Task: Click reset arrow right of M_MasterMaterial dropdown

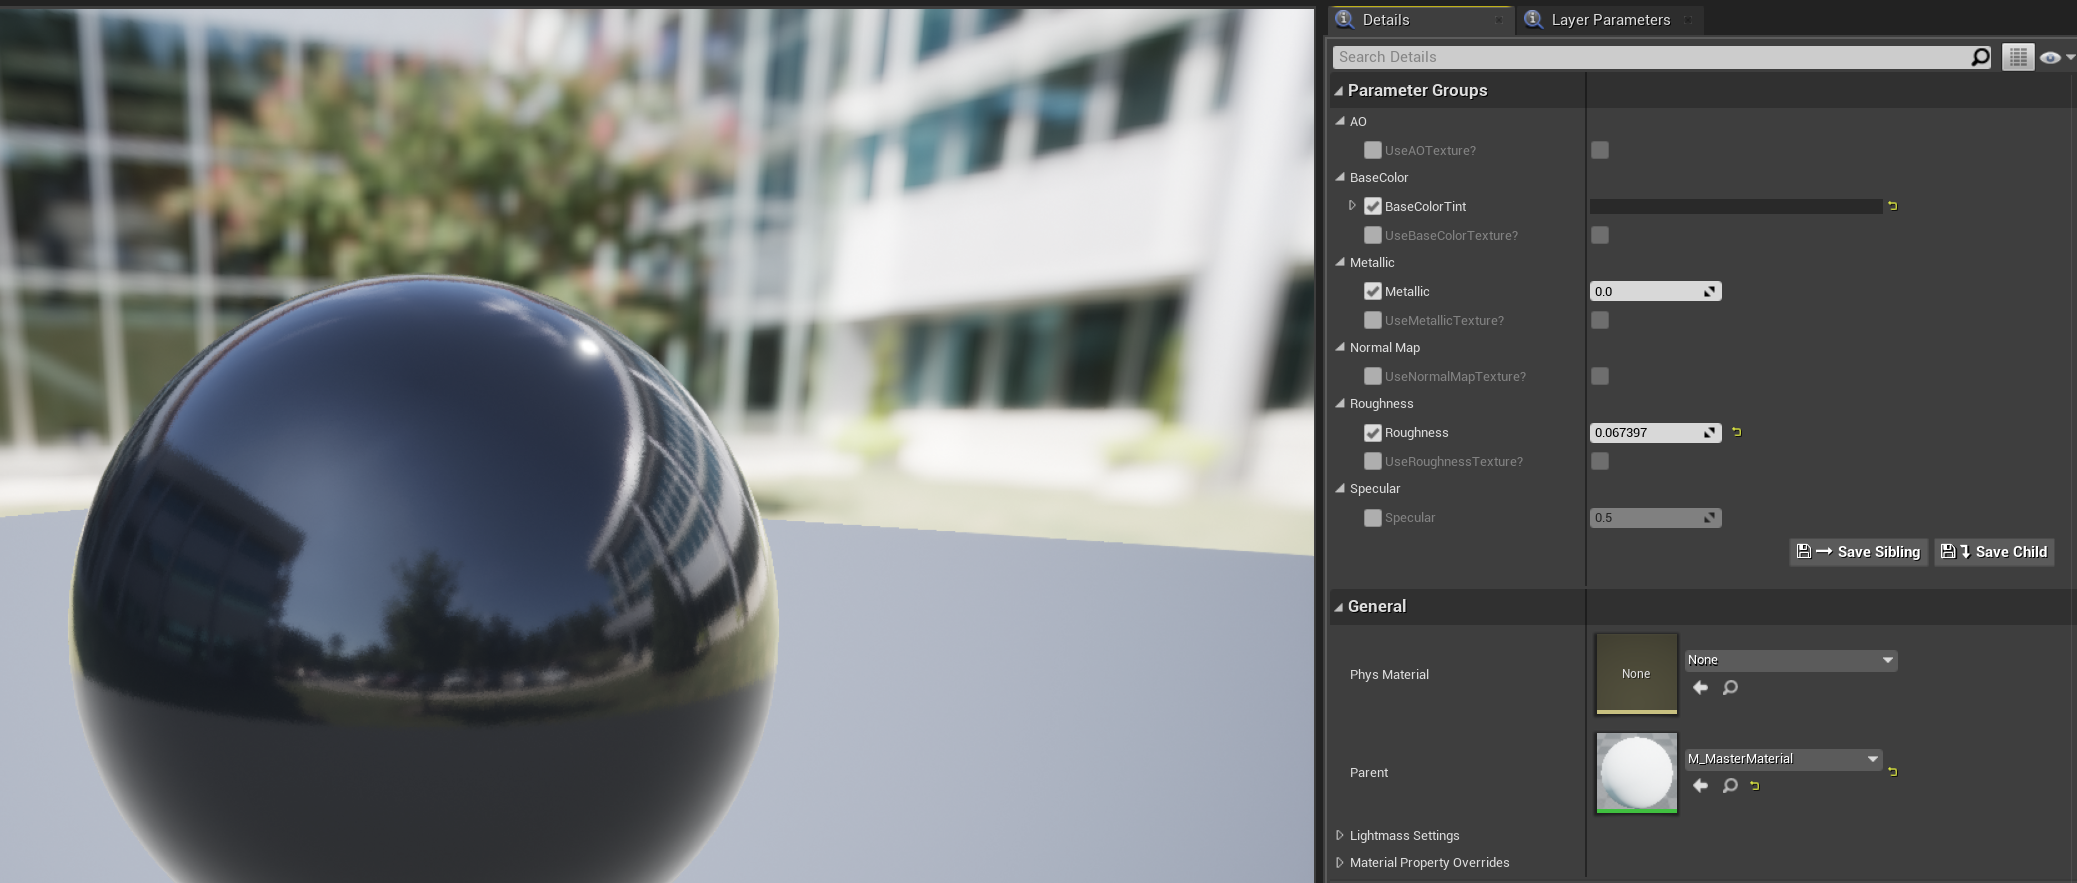Action: point(1892,771)
